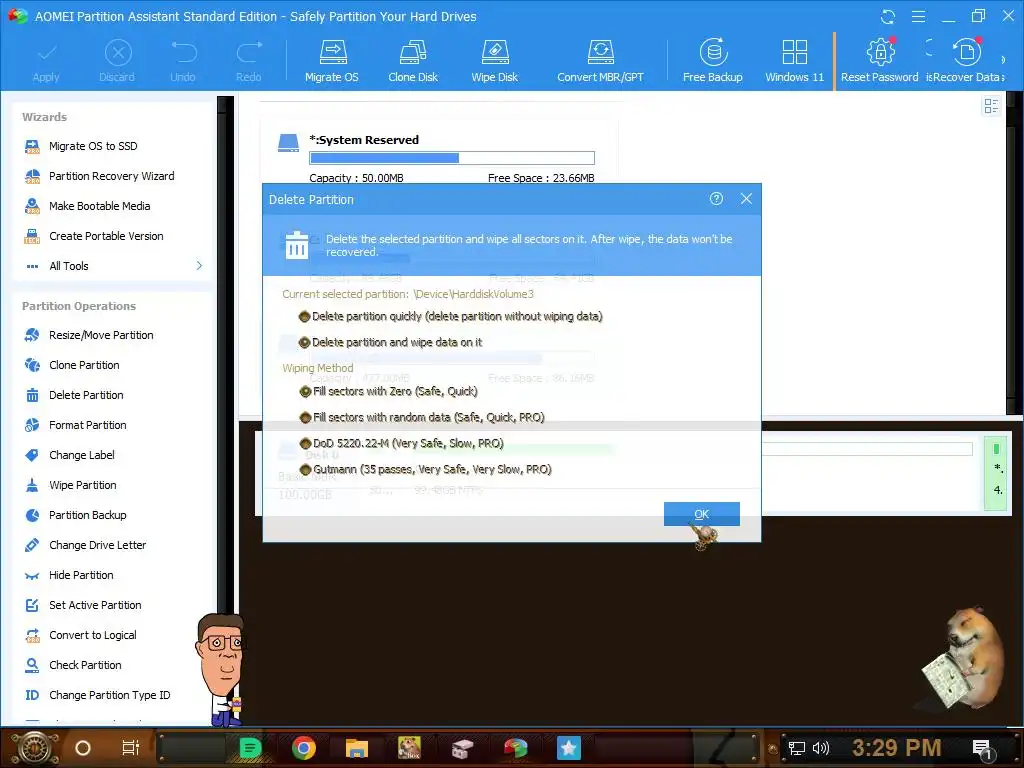This screenshot has width=1024, height=768.
Task: Select the Wipe Disk toolbar icon
Action: [494, 61]
